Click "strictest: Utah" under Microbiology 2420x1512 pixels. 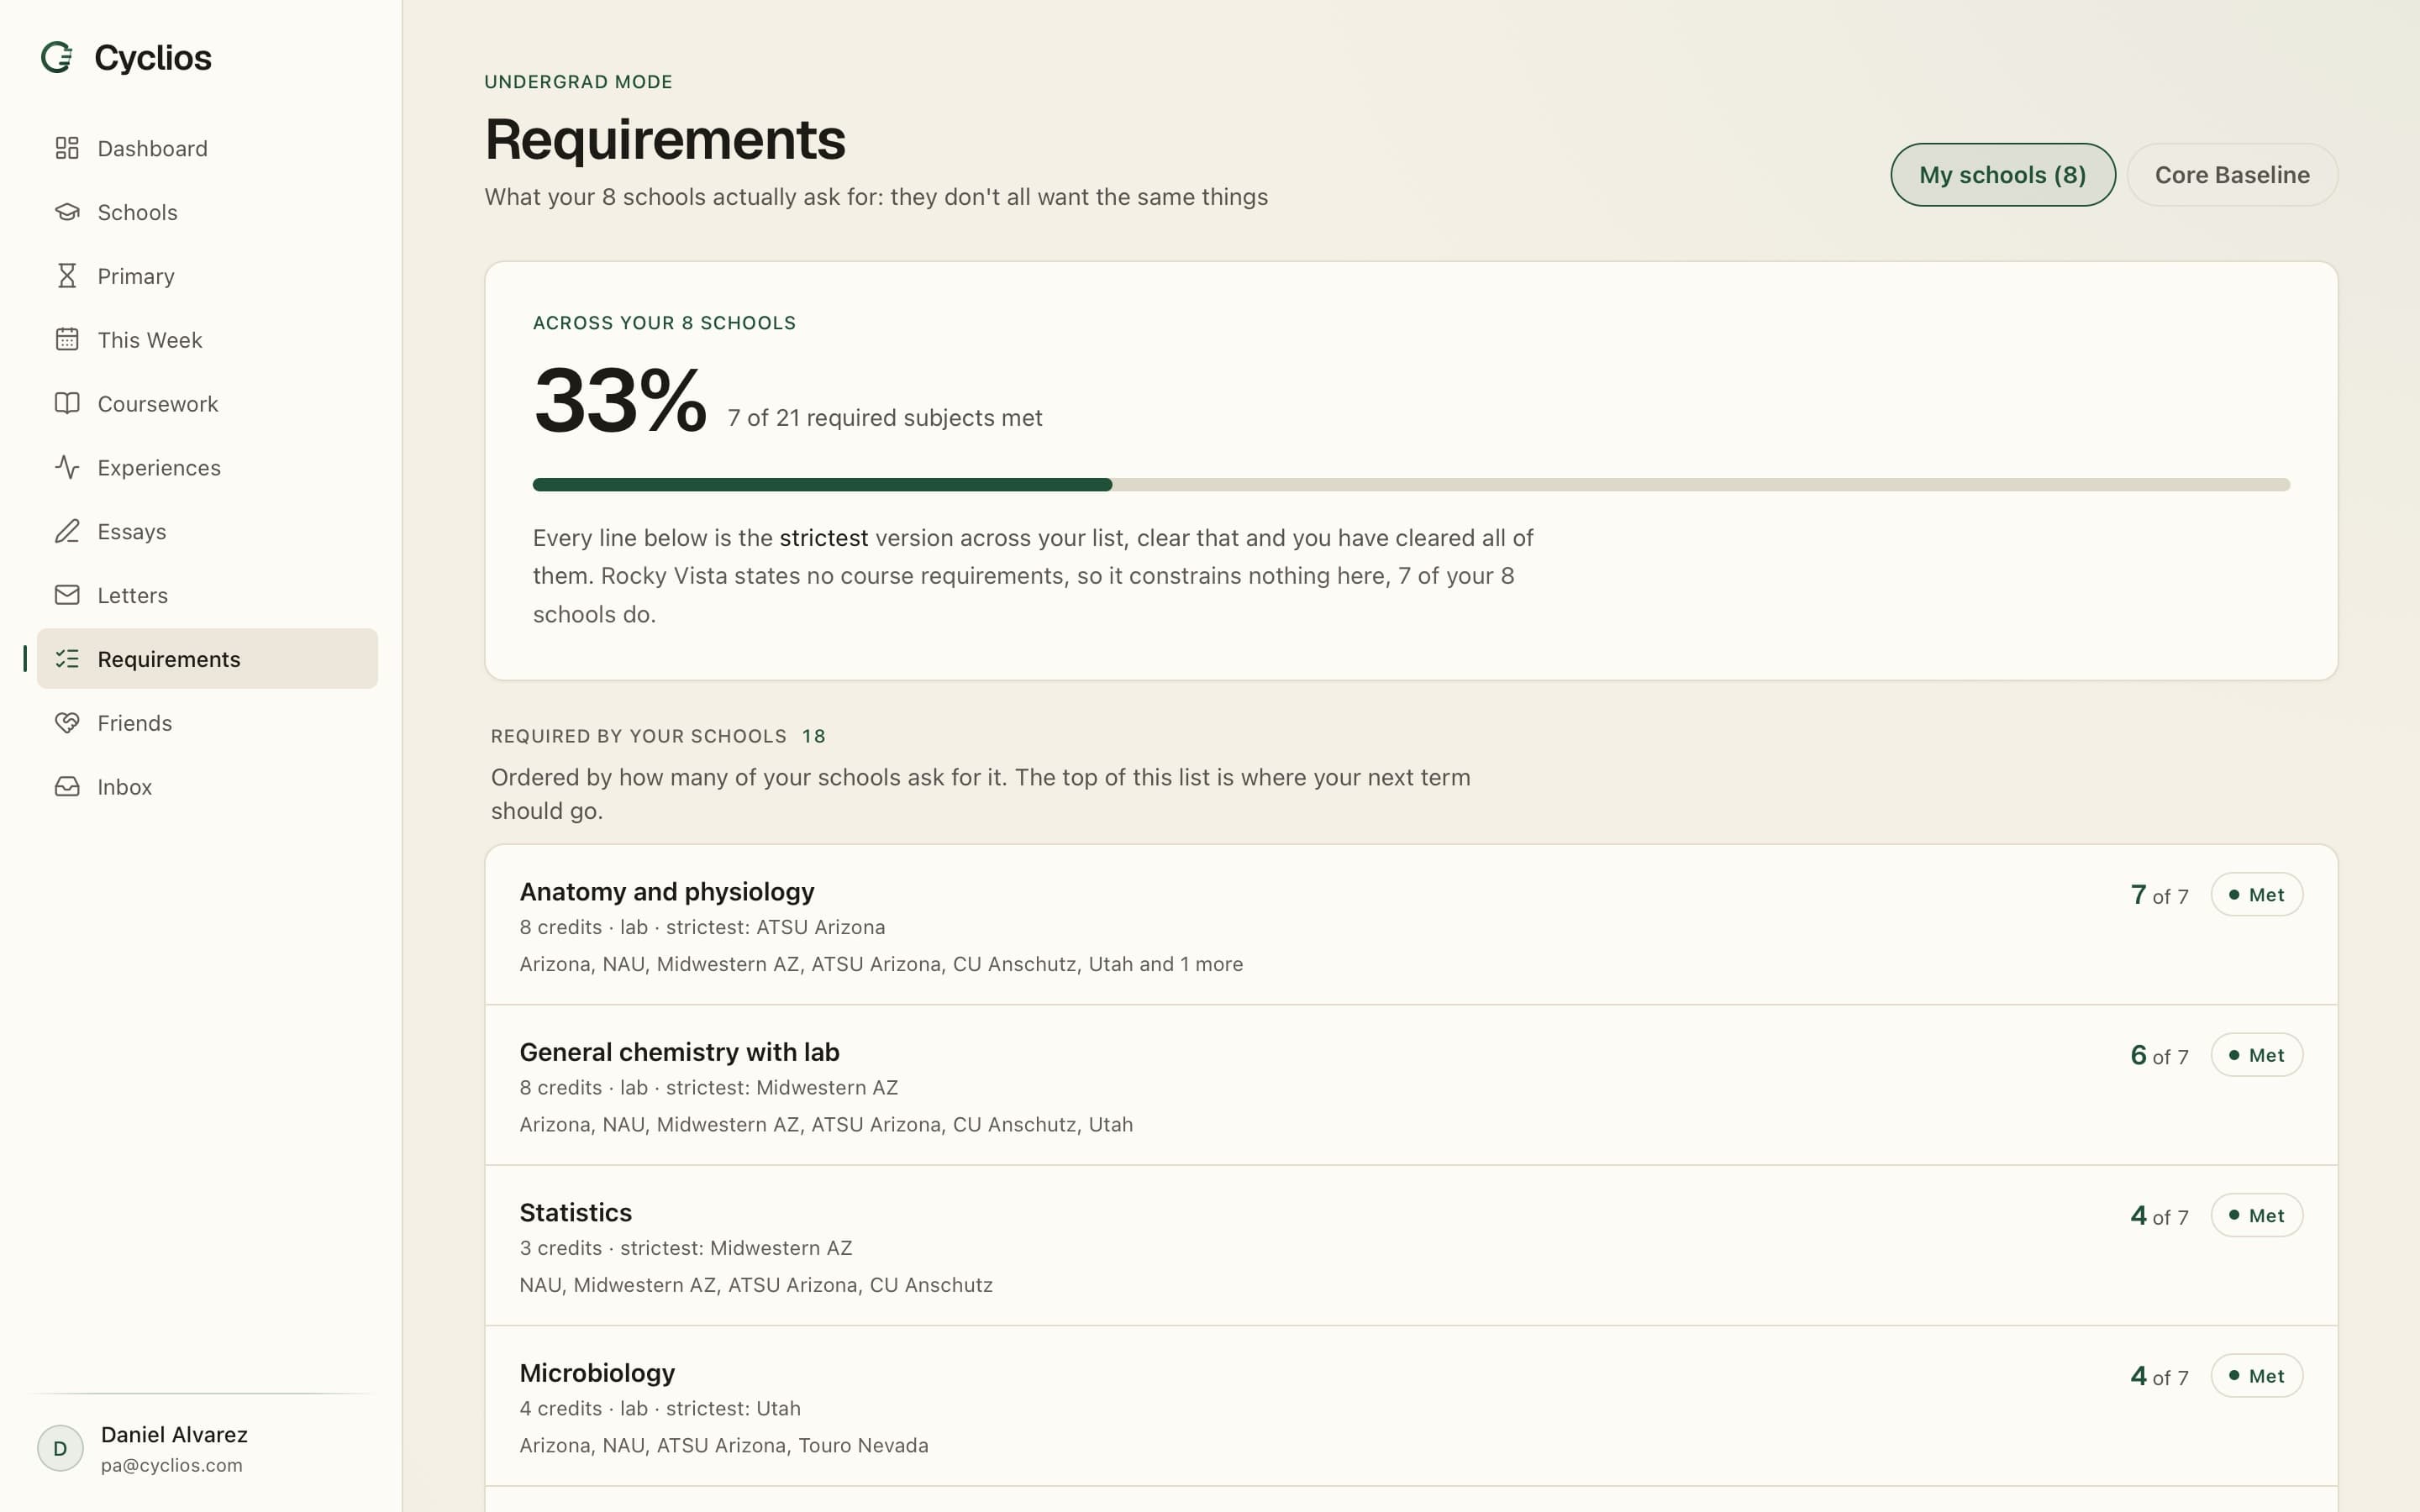tap(733, 1408)
